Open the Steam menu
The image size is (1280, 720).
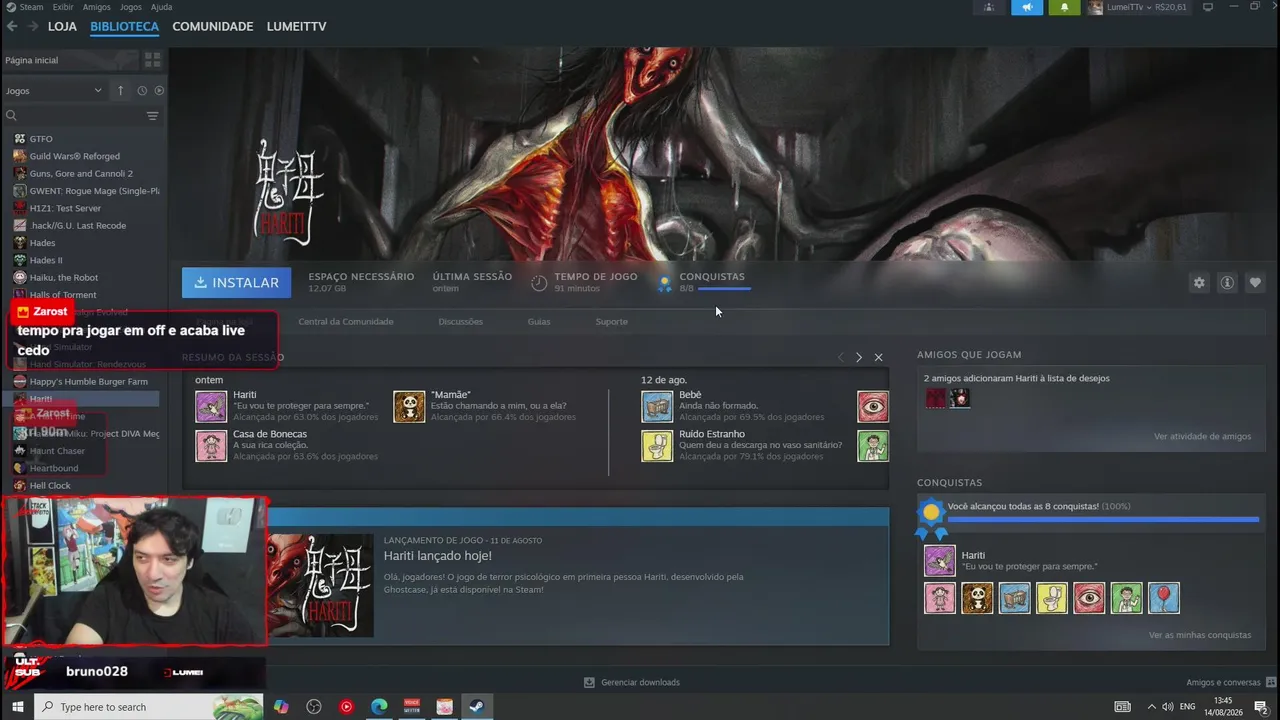click(25, 7)
